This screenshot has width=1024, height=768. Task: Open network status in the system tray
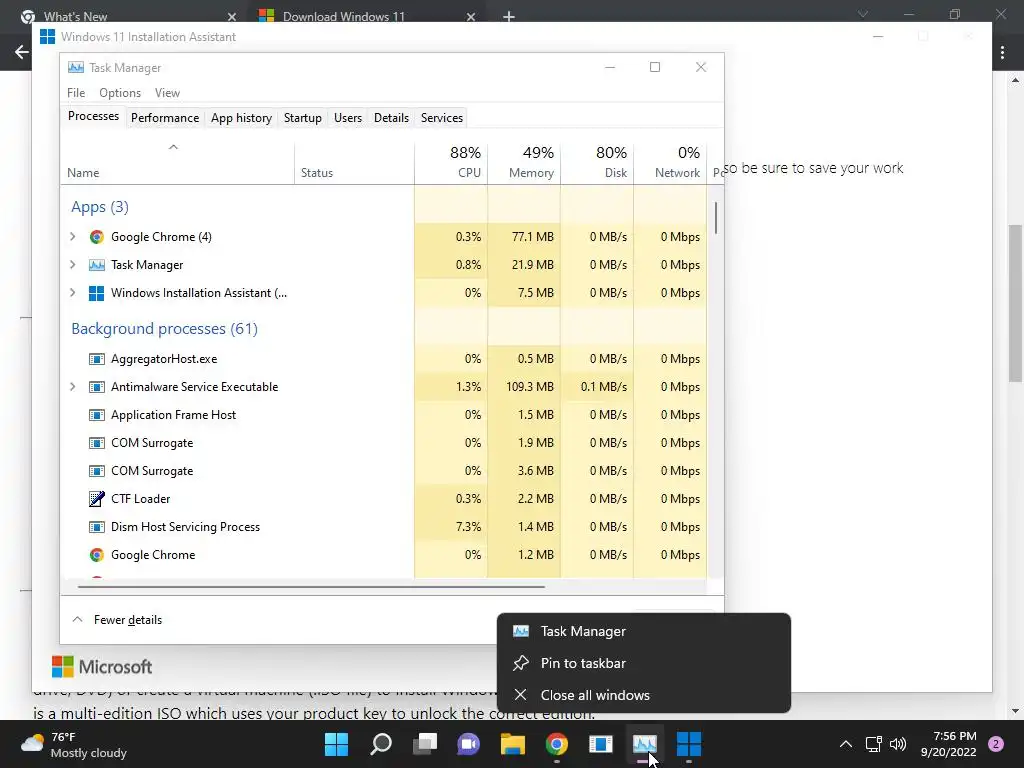point(874,744)
